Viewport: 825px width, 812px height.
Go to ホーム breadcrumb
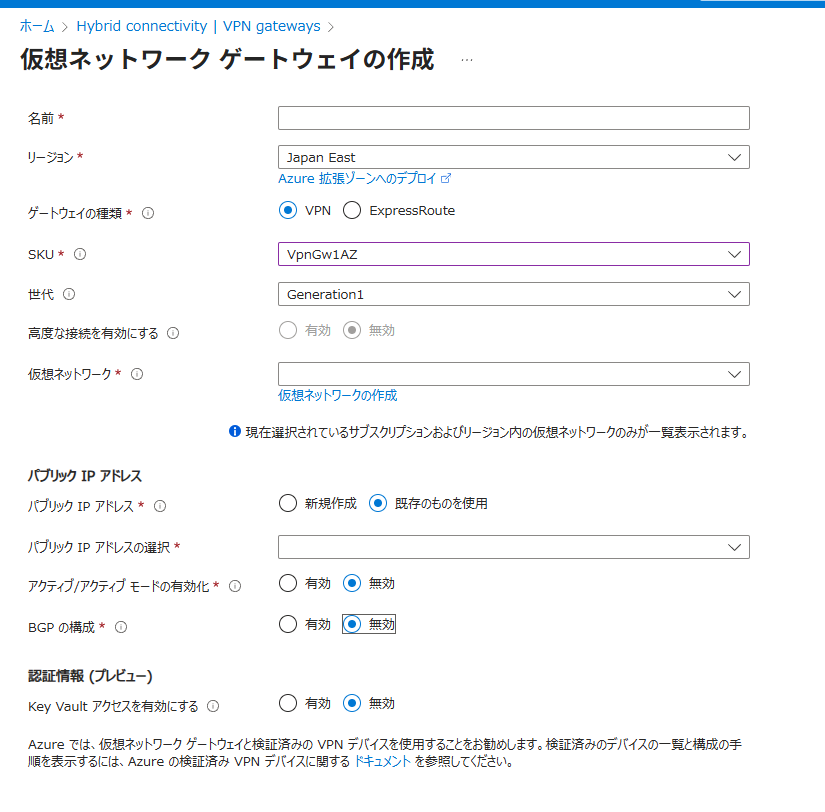coord(37,26)
